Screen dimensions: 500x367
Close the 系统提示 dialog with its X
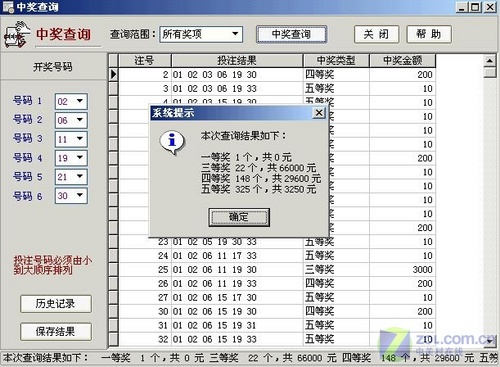click(x=319, y=113)
